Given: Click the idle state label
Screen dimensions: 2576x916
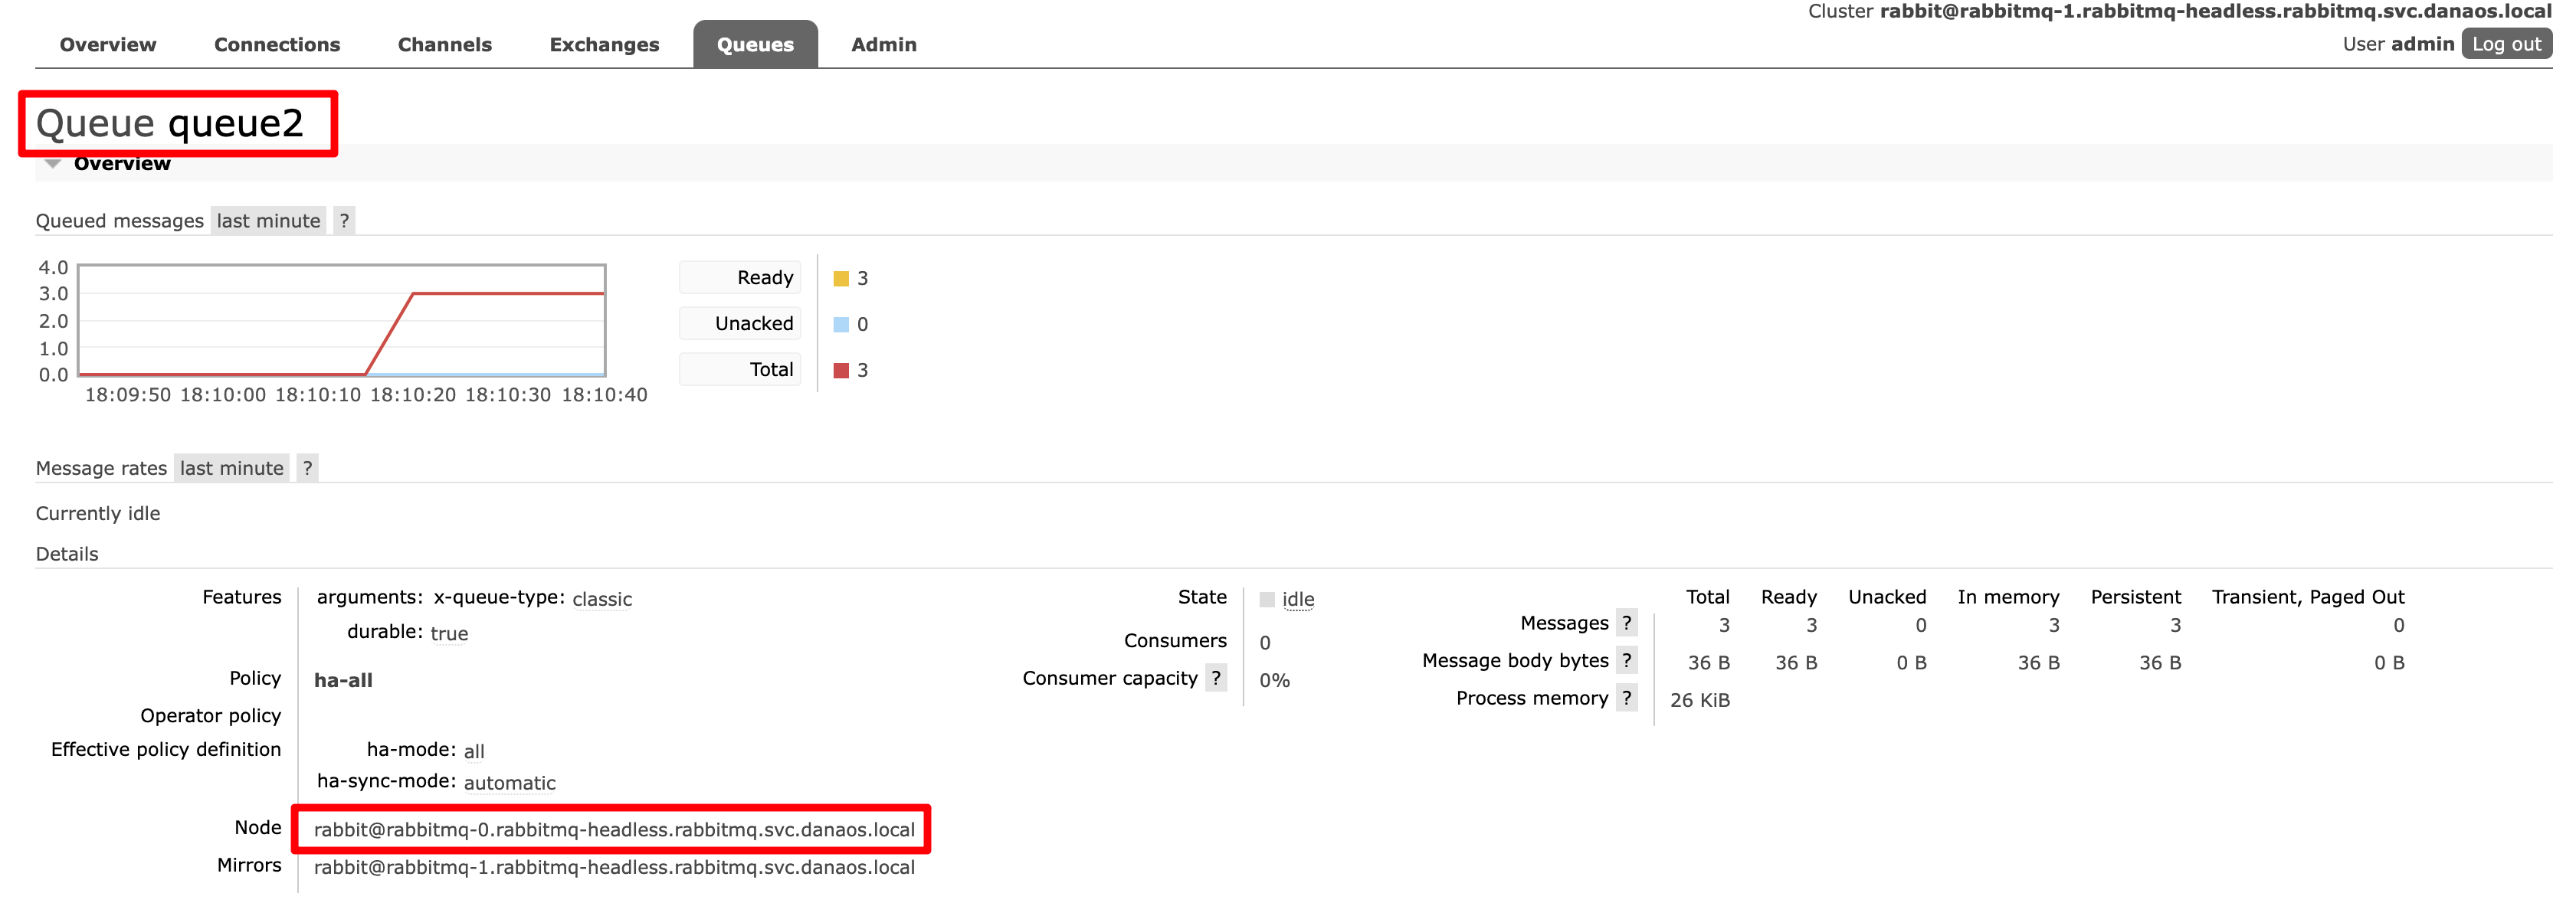Looking at the screenshot, I should click(1297, 599).
